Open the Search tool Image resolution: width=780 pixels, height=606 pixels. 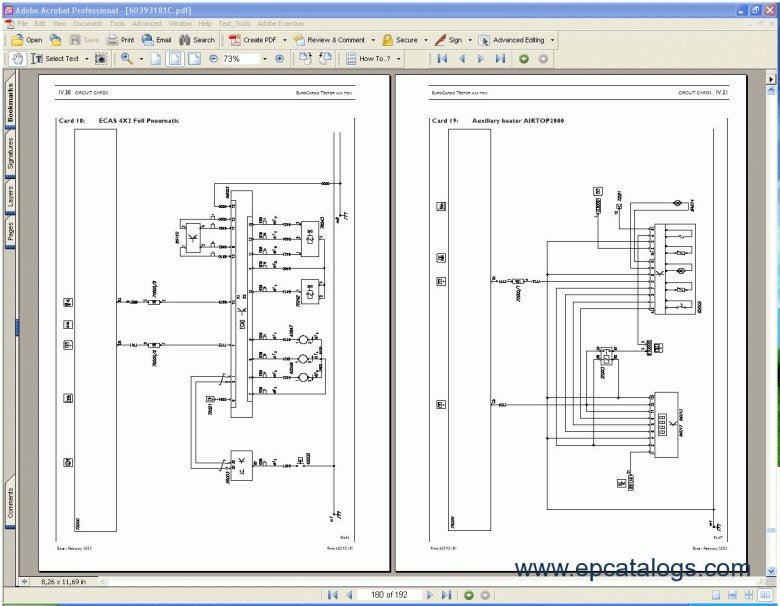tap(197, 40)
